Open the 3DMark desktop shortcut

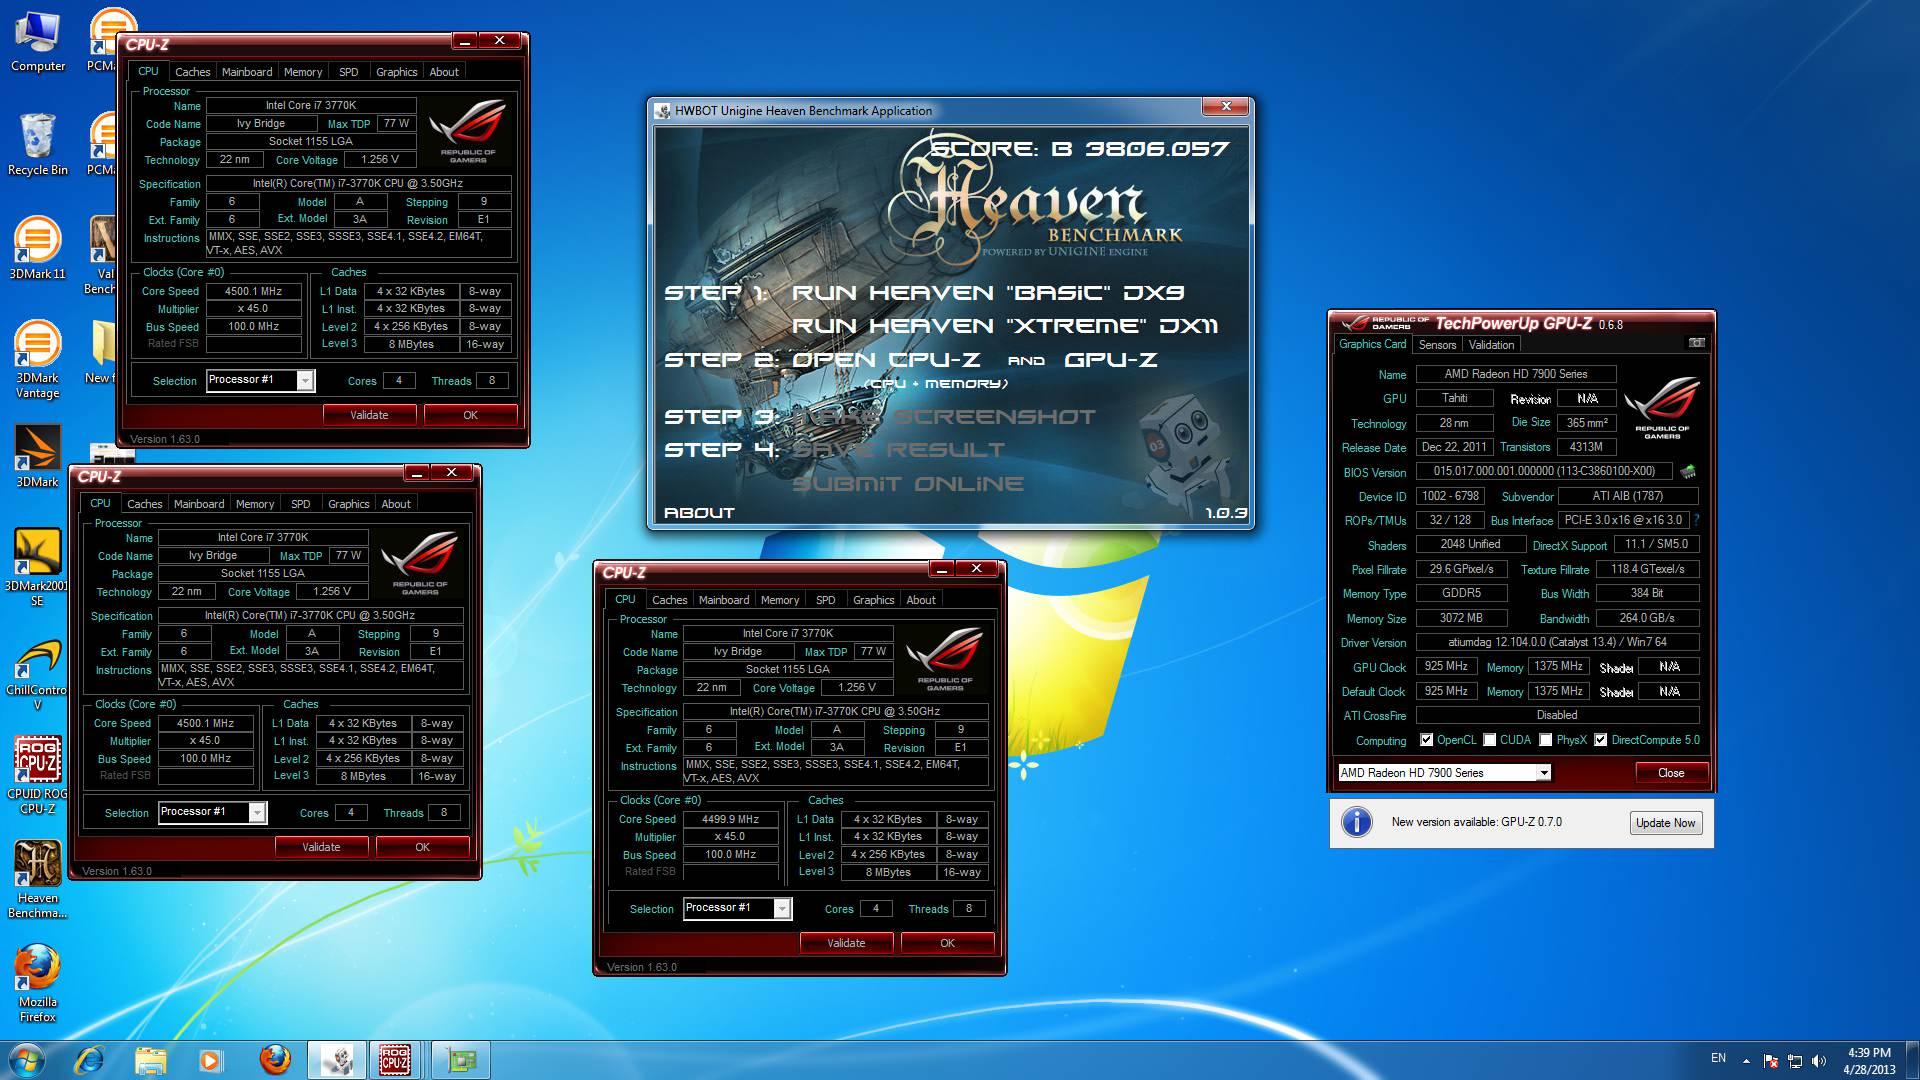coord(38,457)
